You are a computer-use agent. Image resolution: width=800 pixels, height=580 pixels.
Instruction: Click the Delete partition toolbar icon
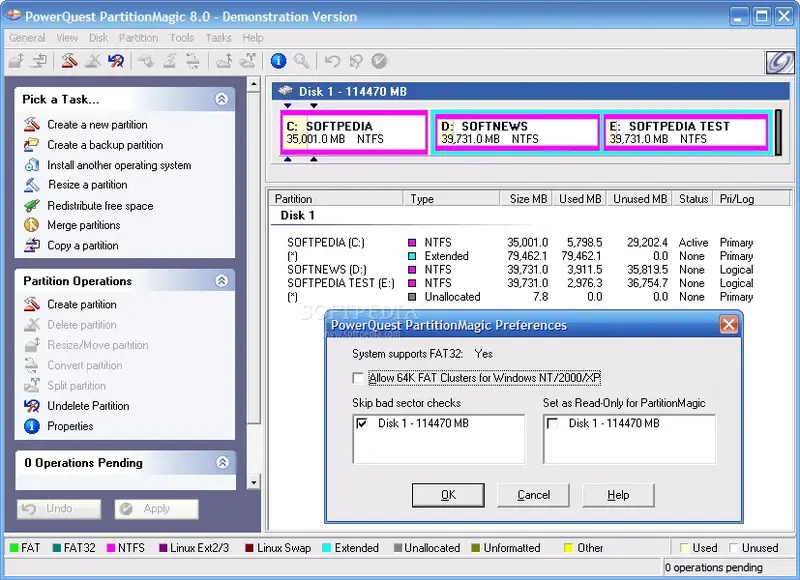92,61
